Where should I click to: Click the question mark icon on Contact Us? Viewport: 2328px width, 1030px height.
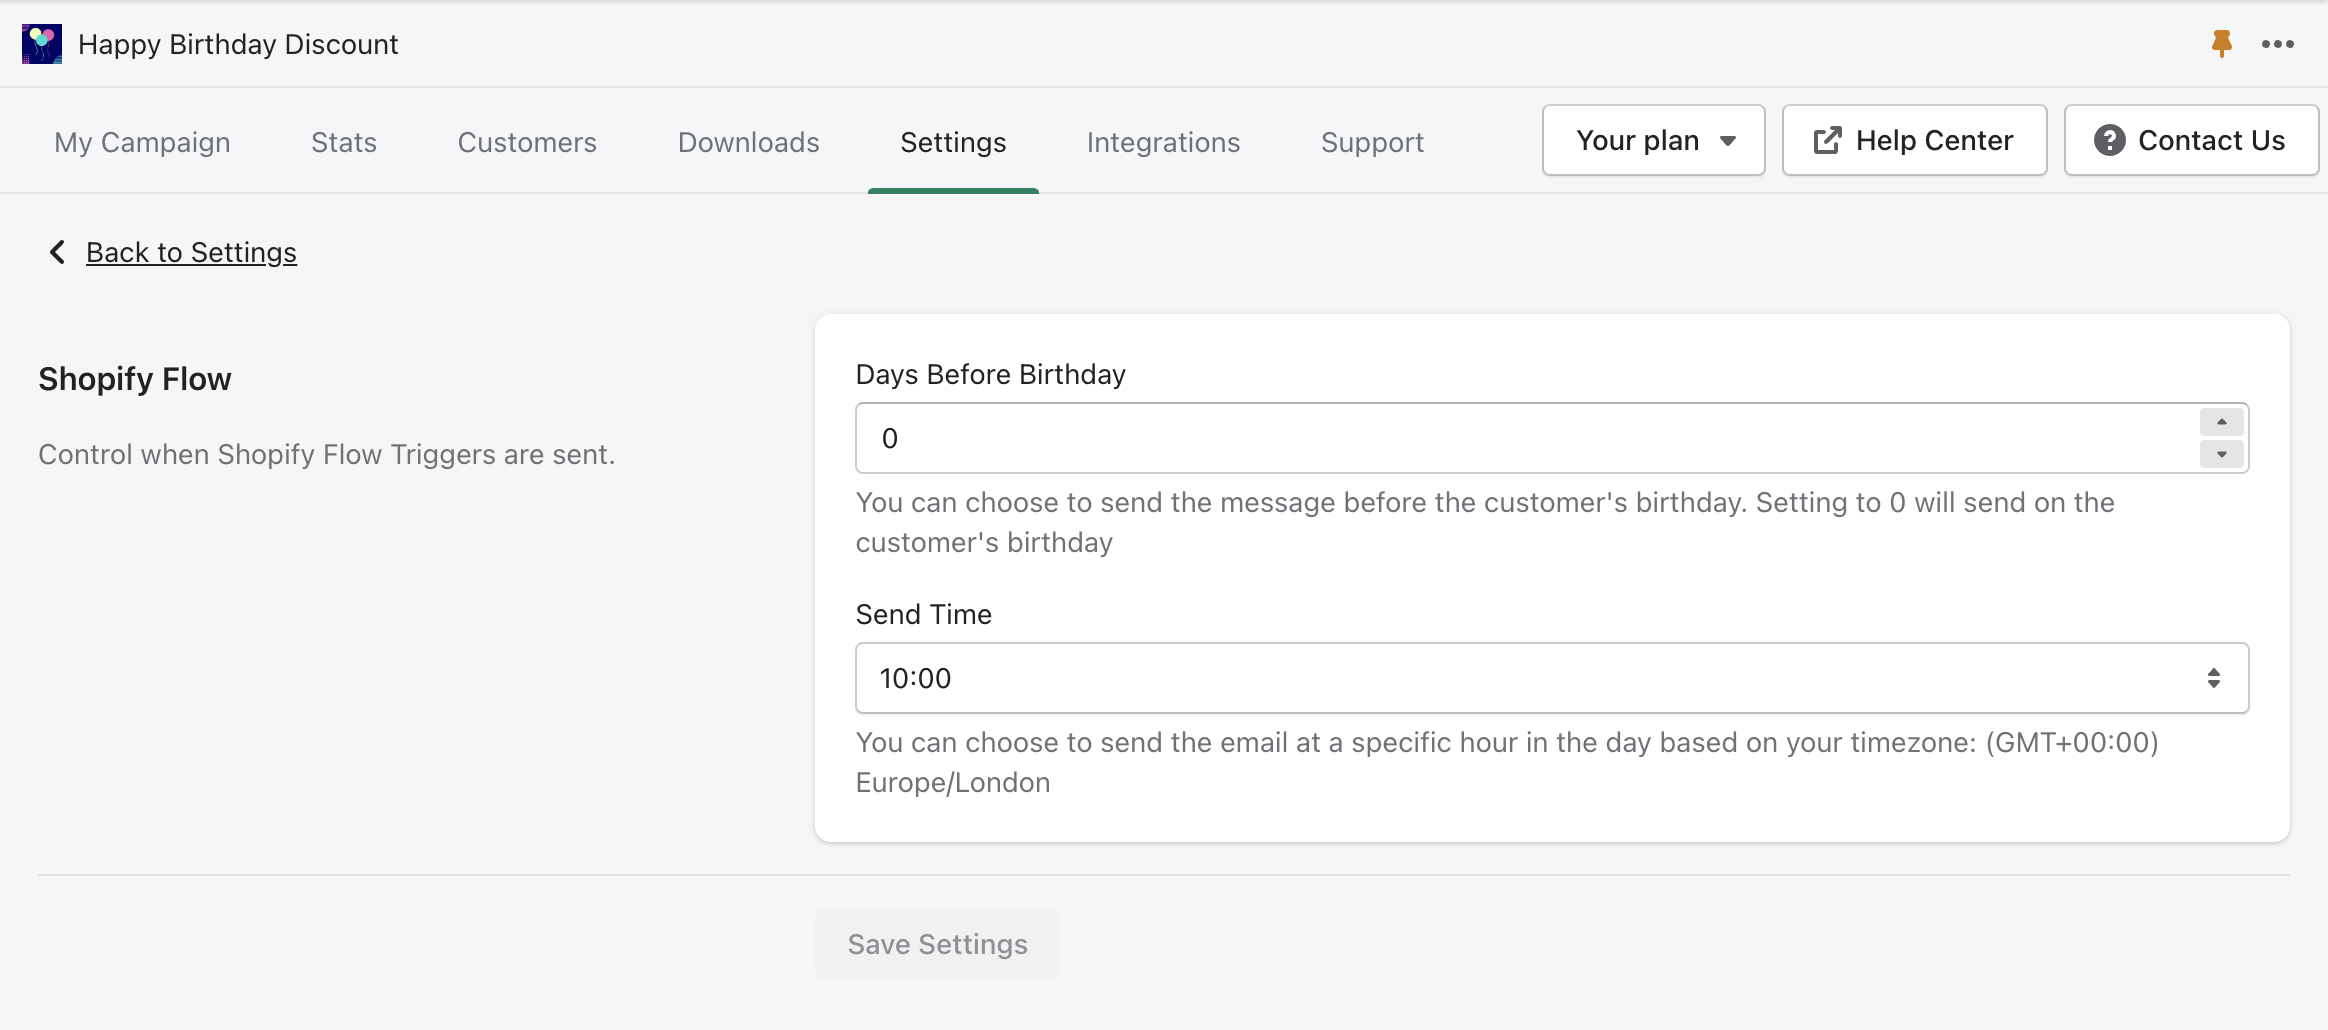(x=2109, y=141)
